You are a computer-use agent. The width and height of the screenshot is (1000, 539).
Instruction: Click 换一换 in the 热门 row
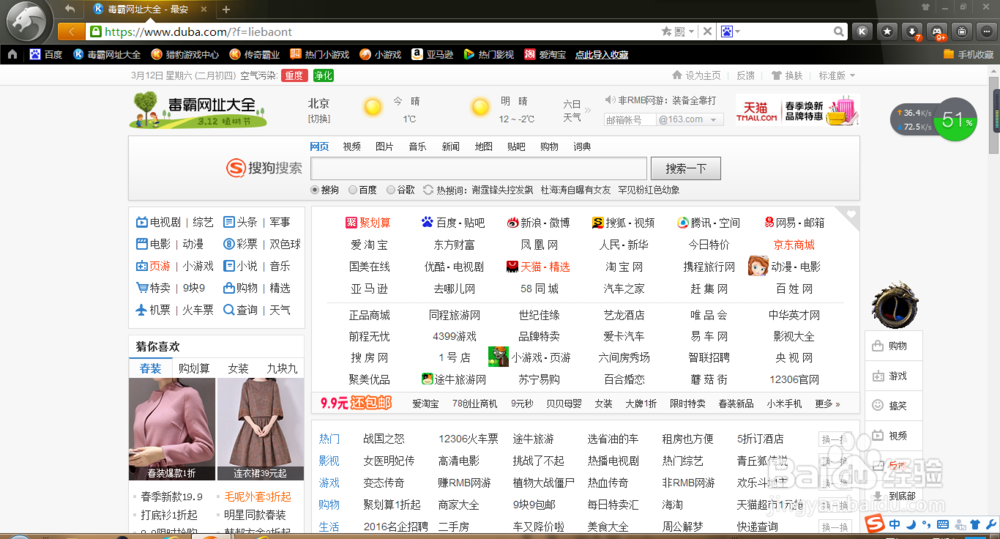(x=834, y=439)
